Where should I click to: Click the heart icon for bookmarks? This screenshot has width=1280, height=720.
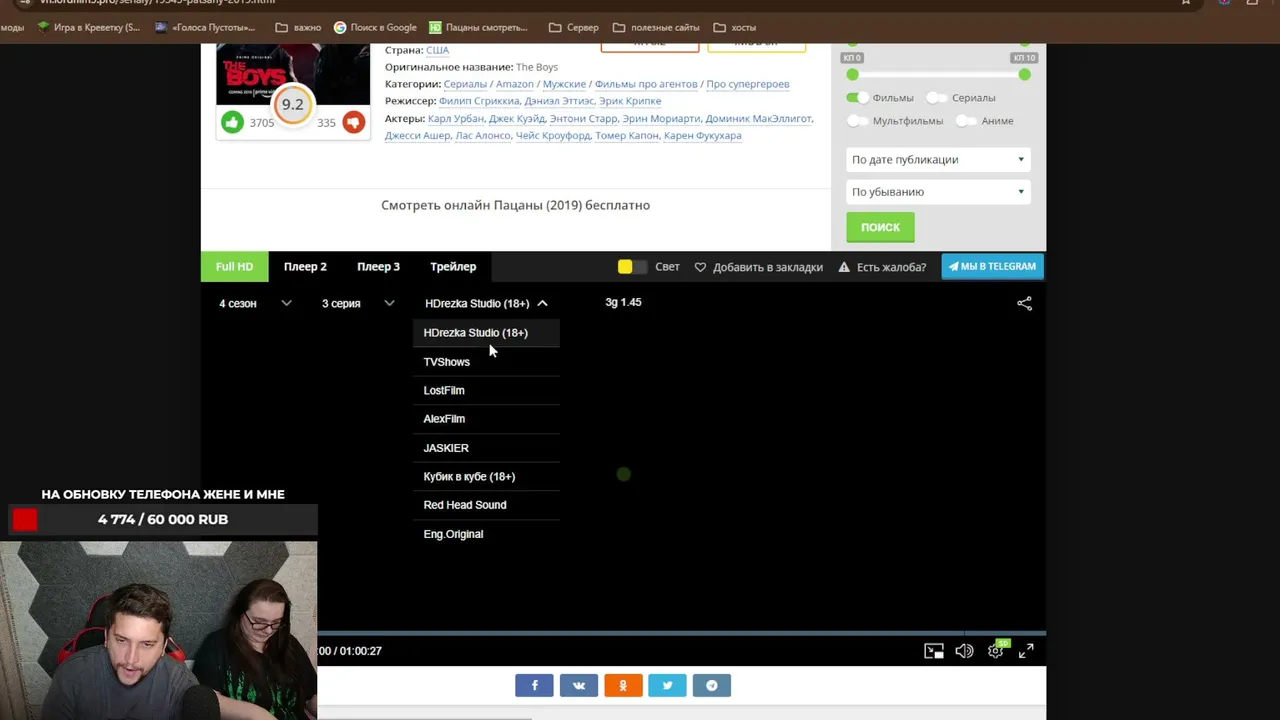(700, 267)
